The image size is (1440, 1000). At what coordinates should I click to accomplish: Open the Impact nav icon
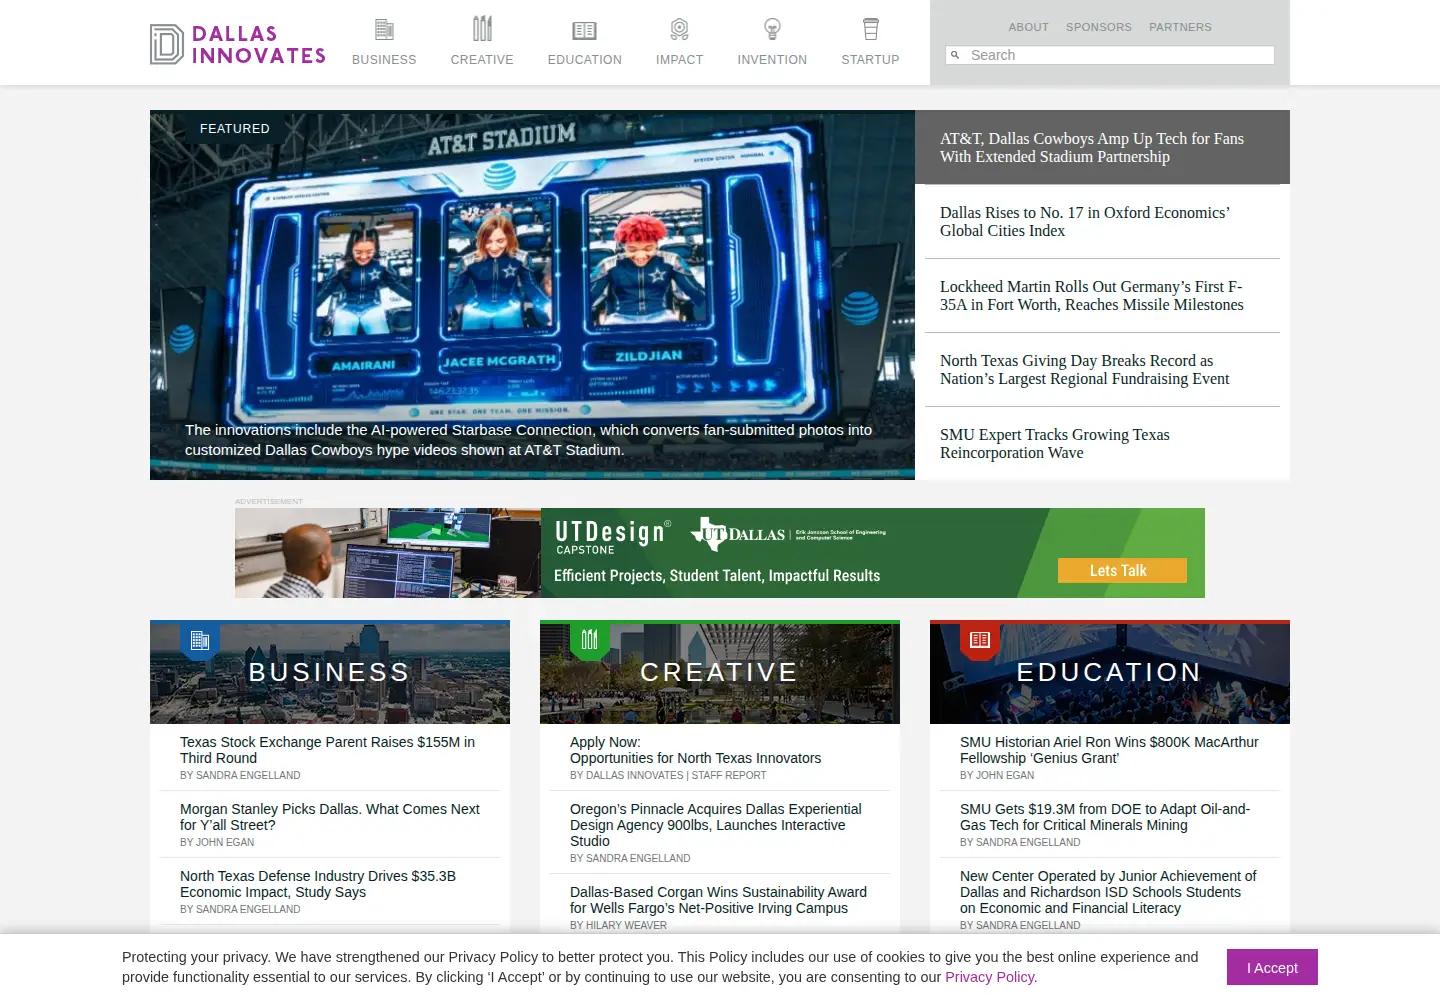[x=679, y=29]
